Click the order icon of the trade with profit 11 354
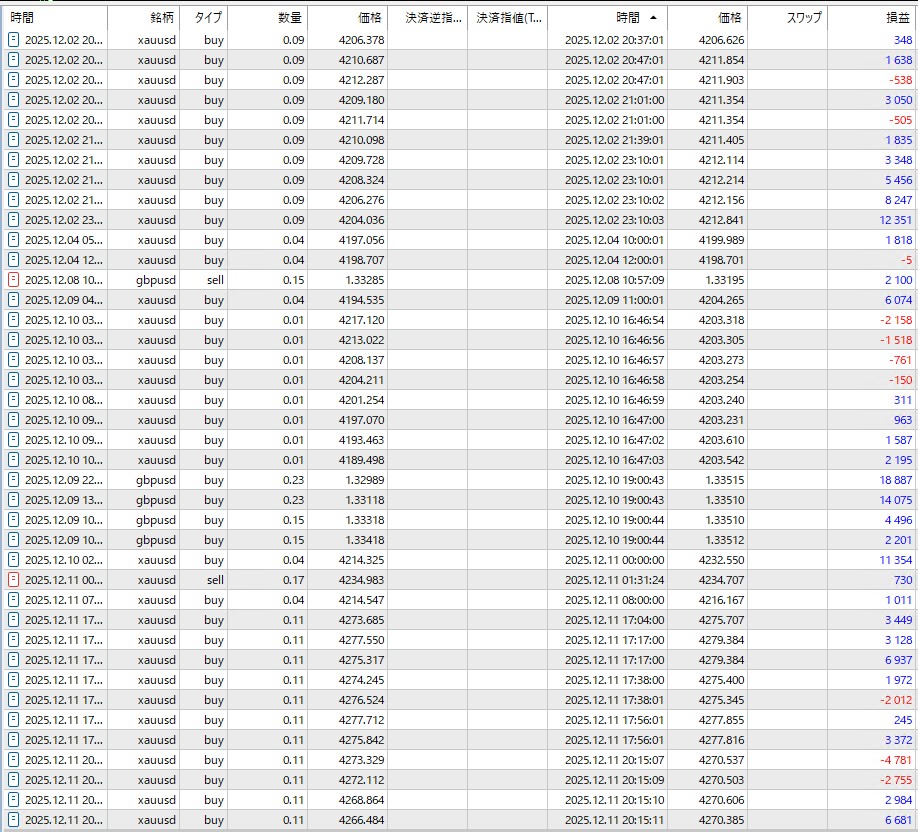The image size is (918, 832). 13,560
